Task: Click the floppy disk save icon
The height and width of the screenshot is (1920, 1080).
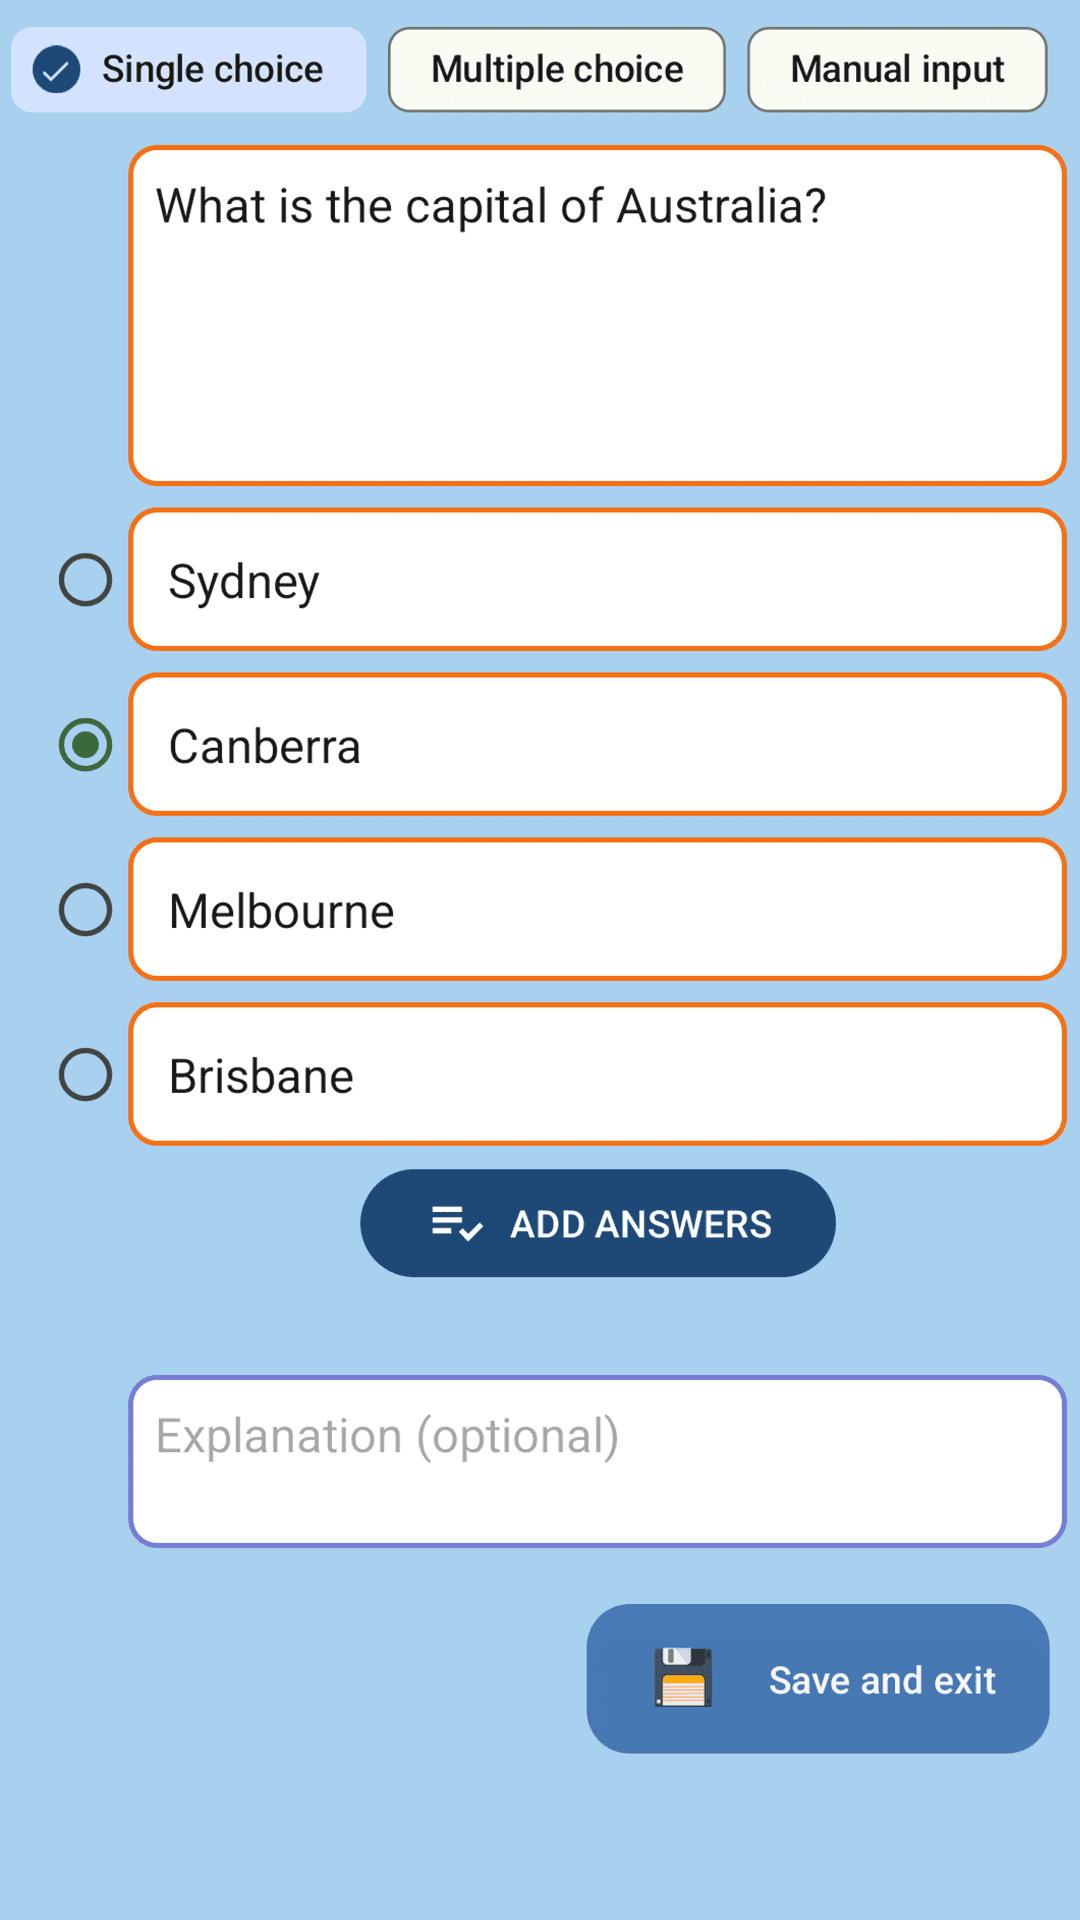Action: click(684, 1678)
